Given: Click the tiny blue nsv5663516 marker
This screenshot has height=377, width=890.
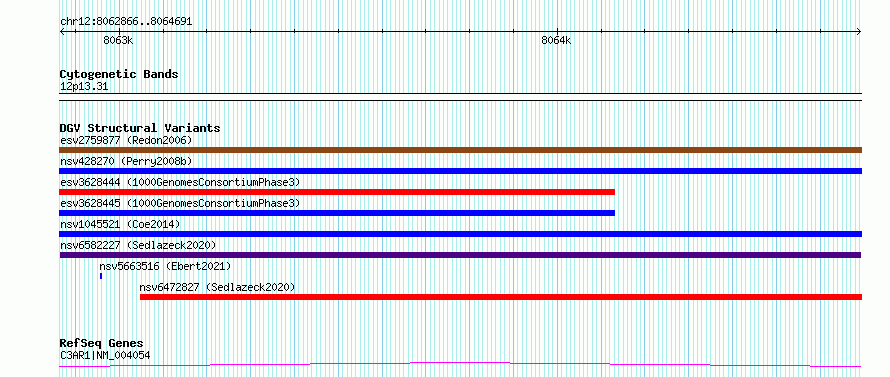Looking at the screenshot, I should tap(101, 276).
